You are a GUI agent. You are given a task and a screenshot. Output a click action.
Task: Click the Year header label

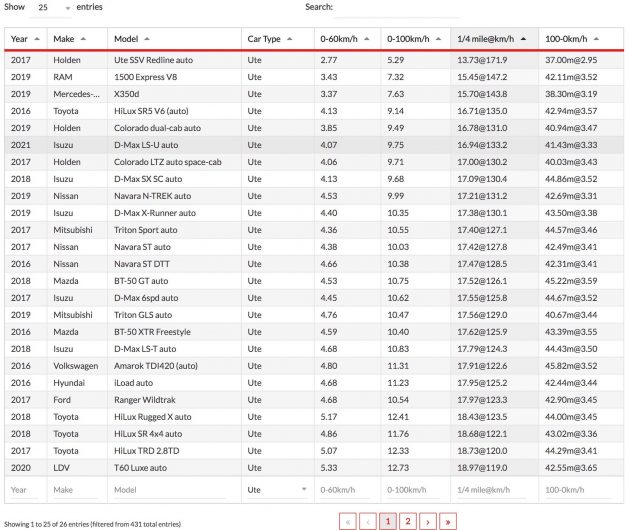19,39
